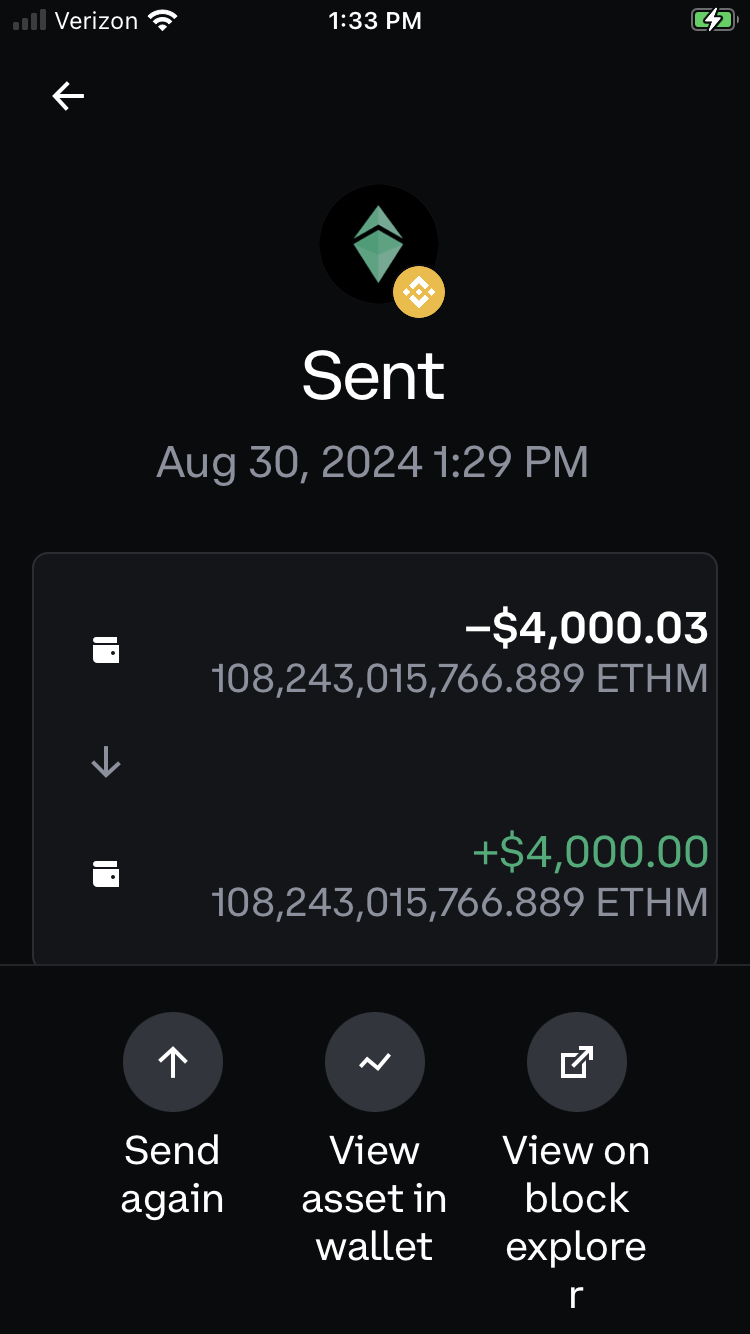
Task: Tap the recipient wallet icon
Action: coord(106,874)
